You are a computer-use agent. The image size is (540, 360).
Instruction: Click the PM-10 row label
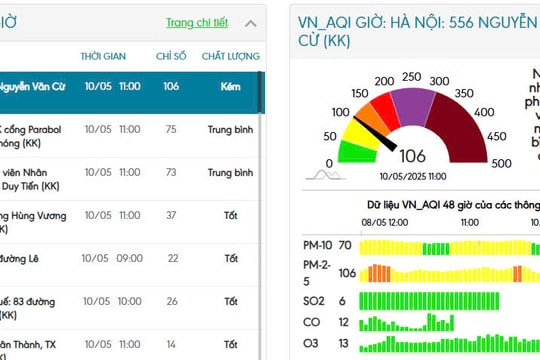tap(317, 245)
